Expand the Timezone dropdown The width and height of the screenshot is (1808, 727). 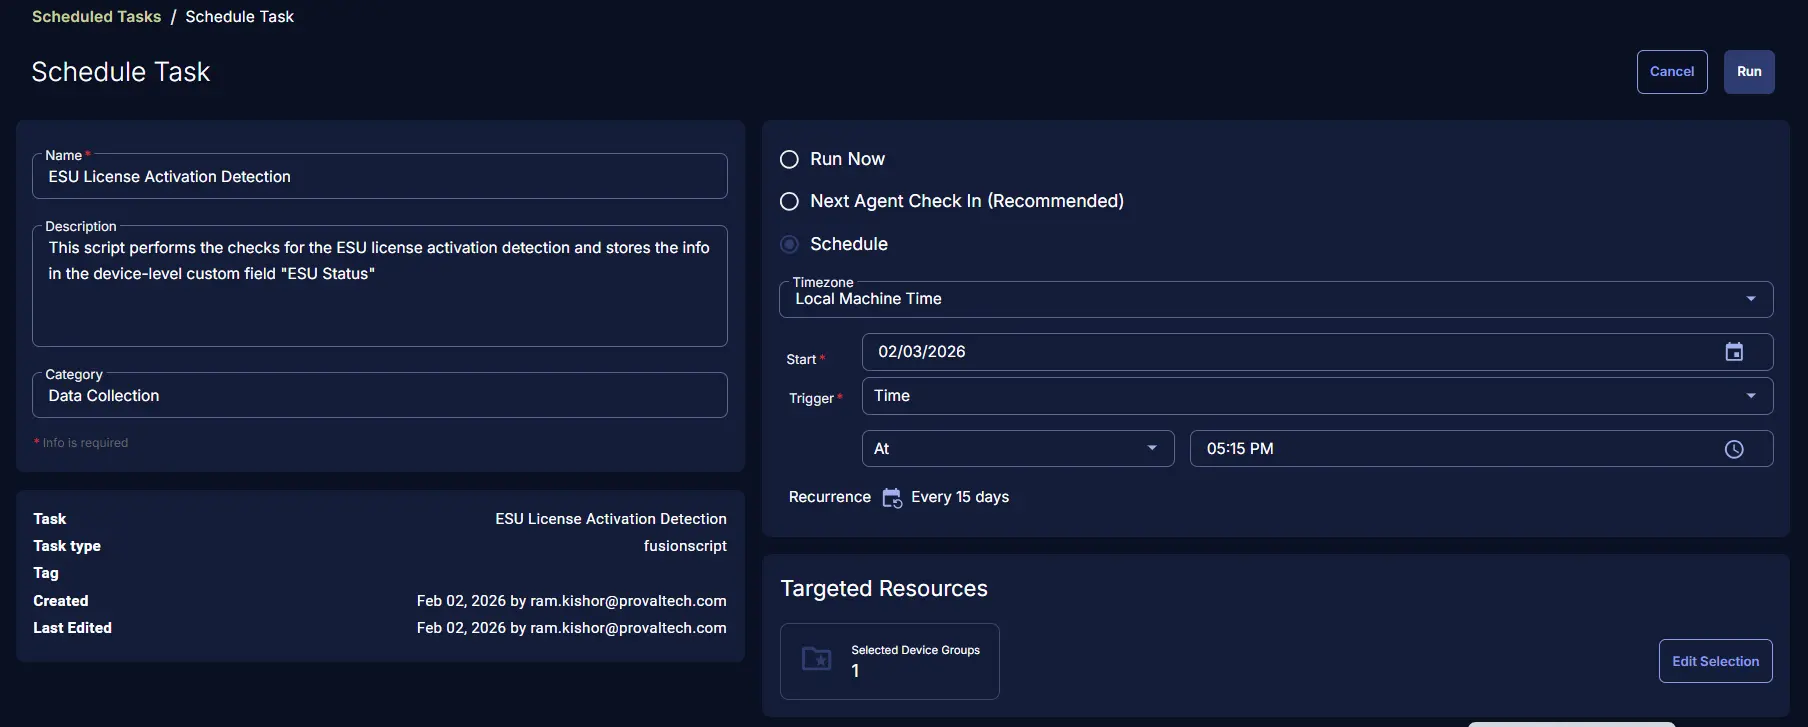(1750, 299)
